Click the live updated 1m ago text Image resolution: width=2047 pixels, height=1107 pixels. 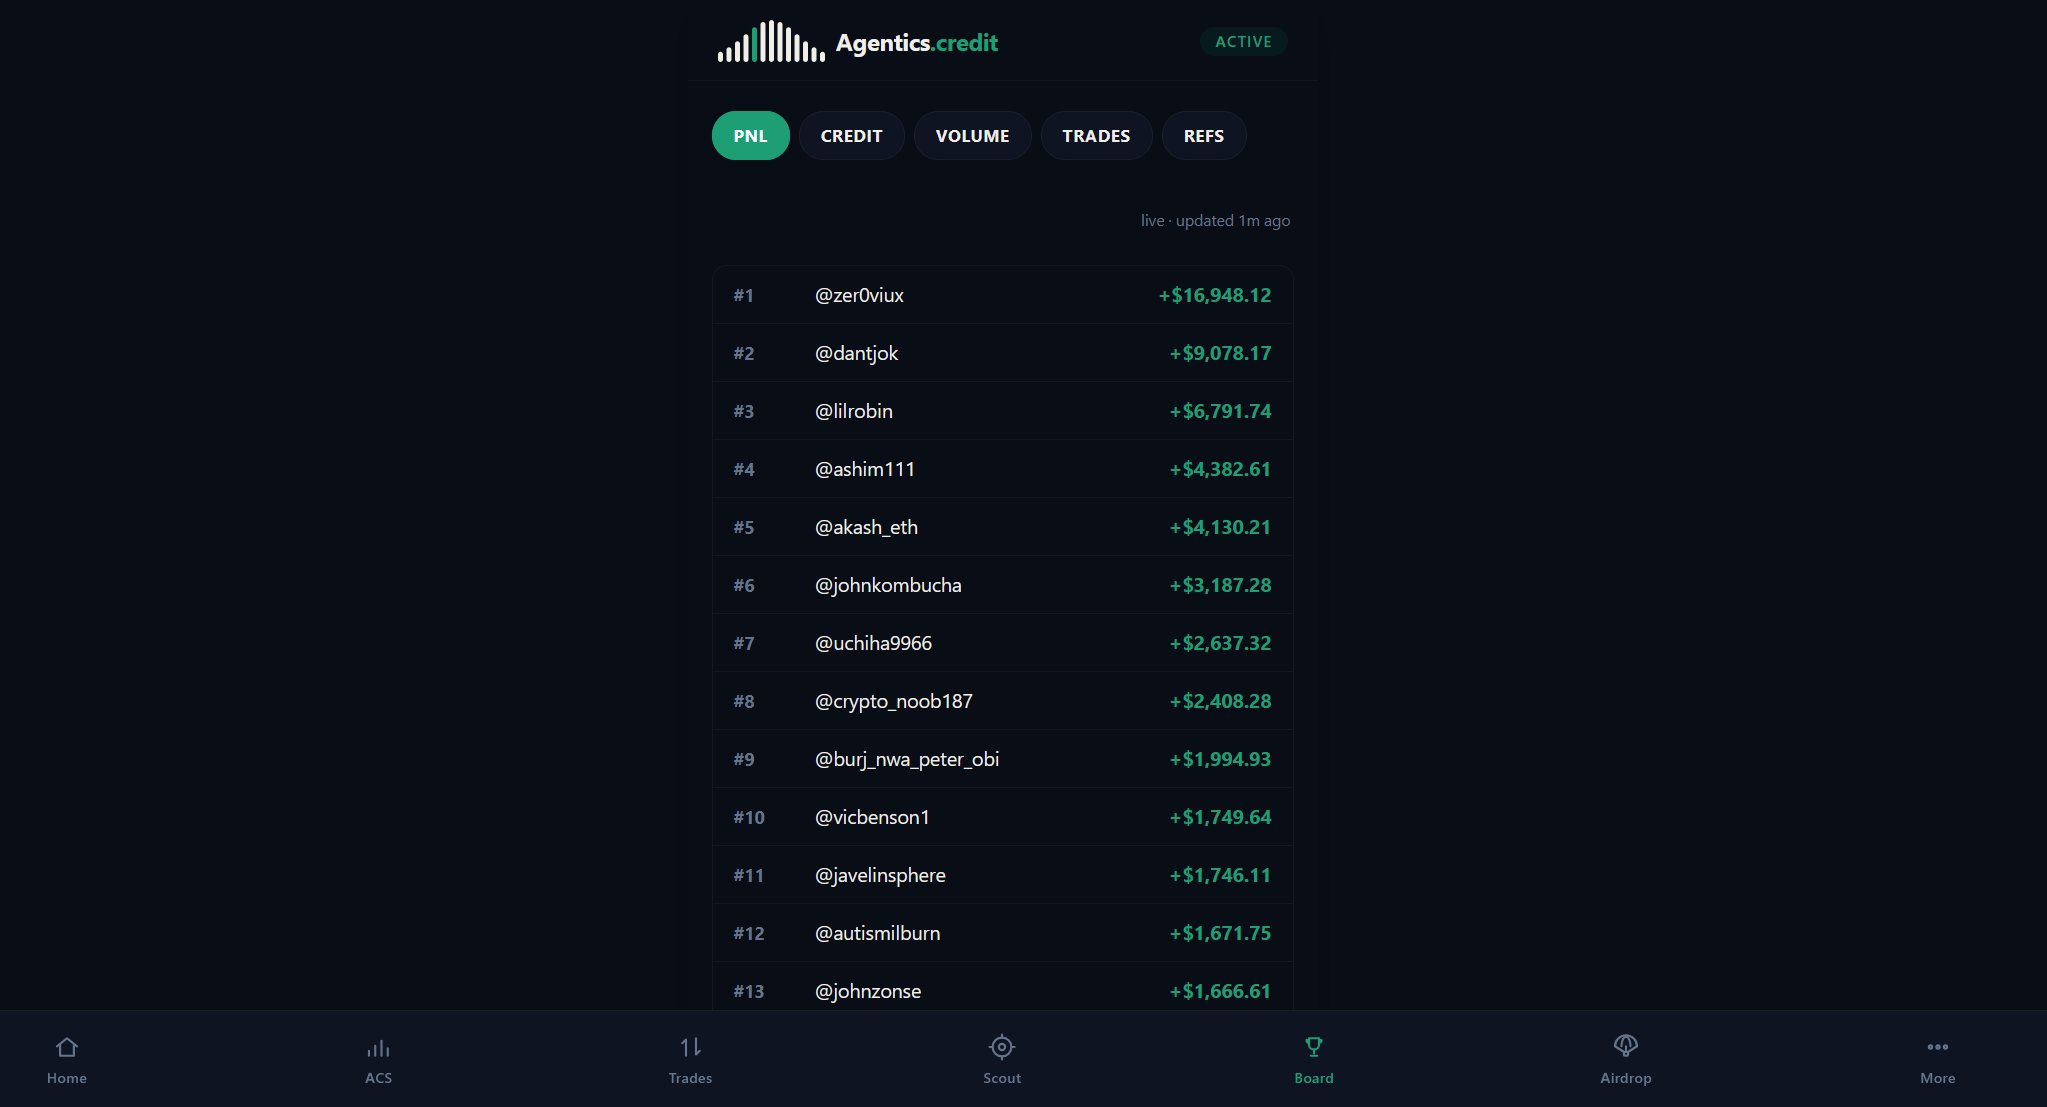[1215, 220]
